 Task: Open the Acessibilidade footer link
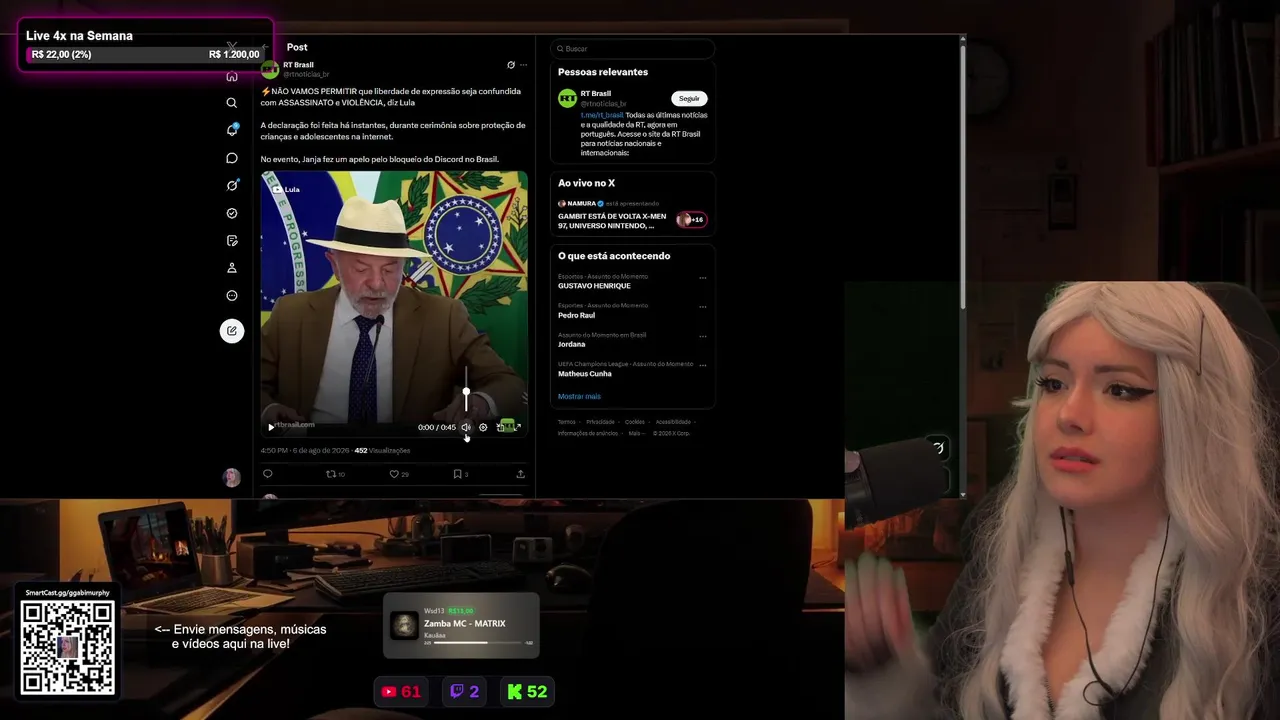coord(673,422)
